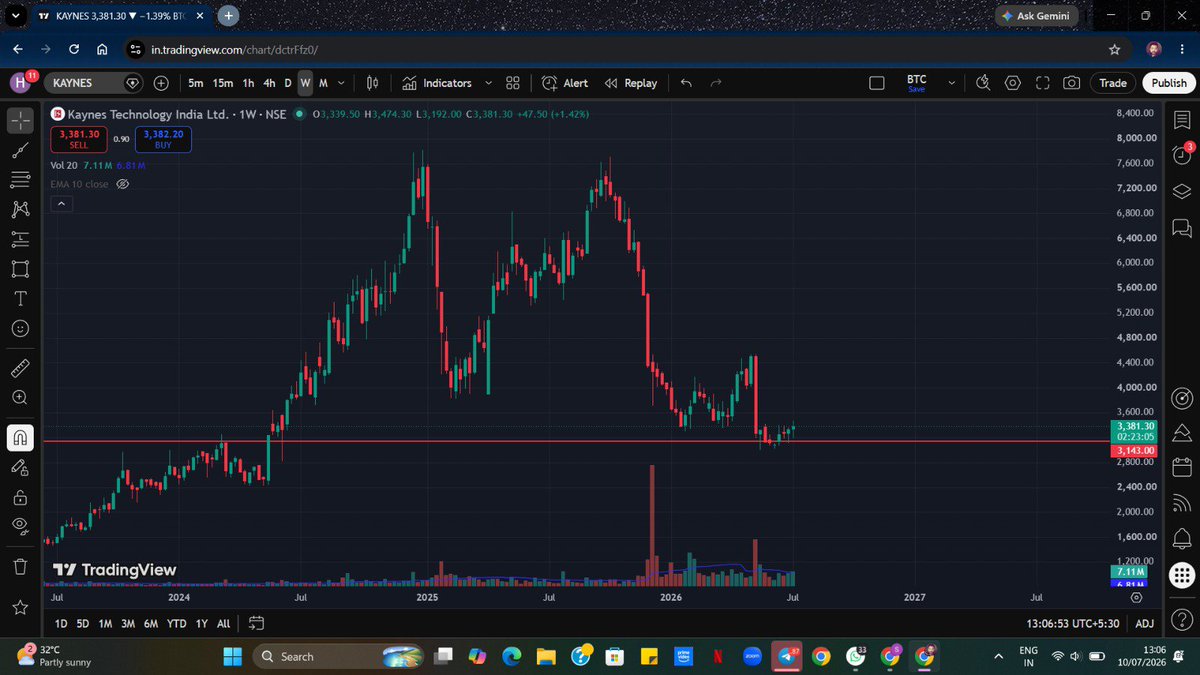The height and width of the screenshot is (675, 1200).
Task: Select the All date range
Action: tap(223, 624)
